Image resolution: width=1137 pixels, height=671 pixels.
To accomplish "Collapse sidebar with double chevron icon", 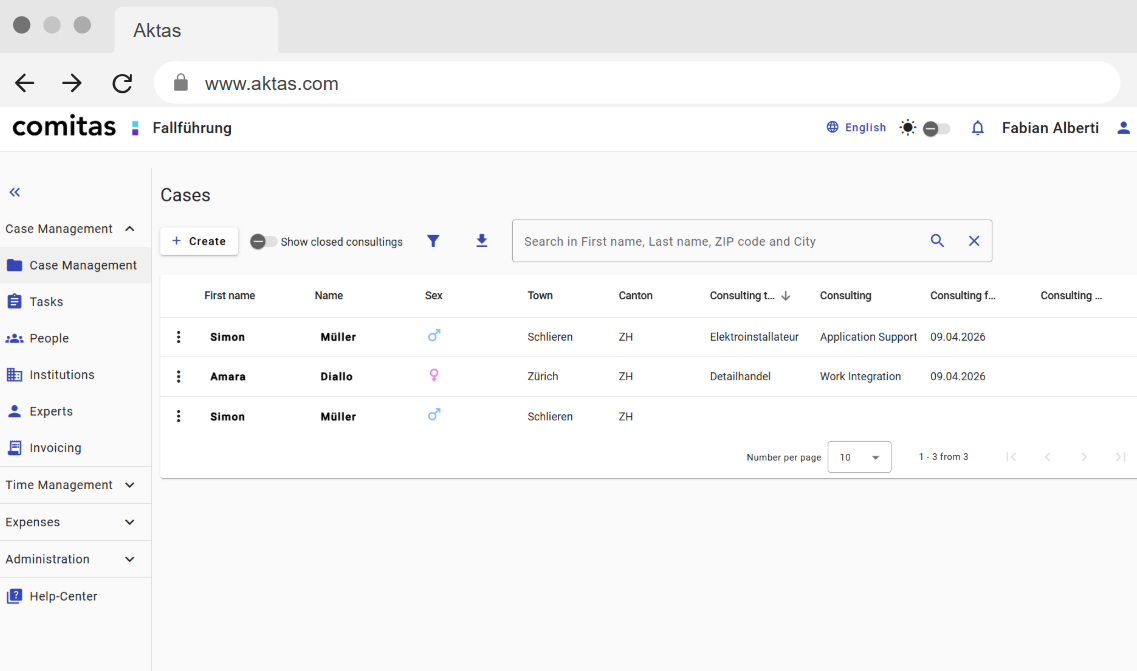I will [x=15, y=192].
